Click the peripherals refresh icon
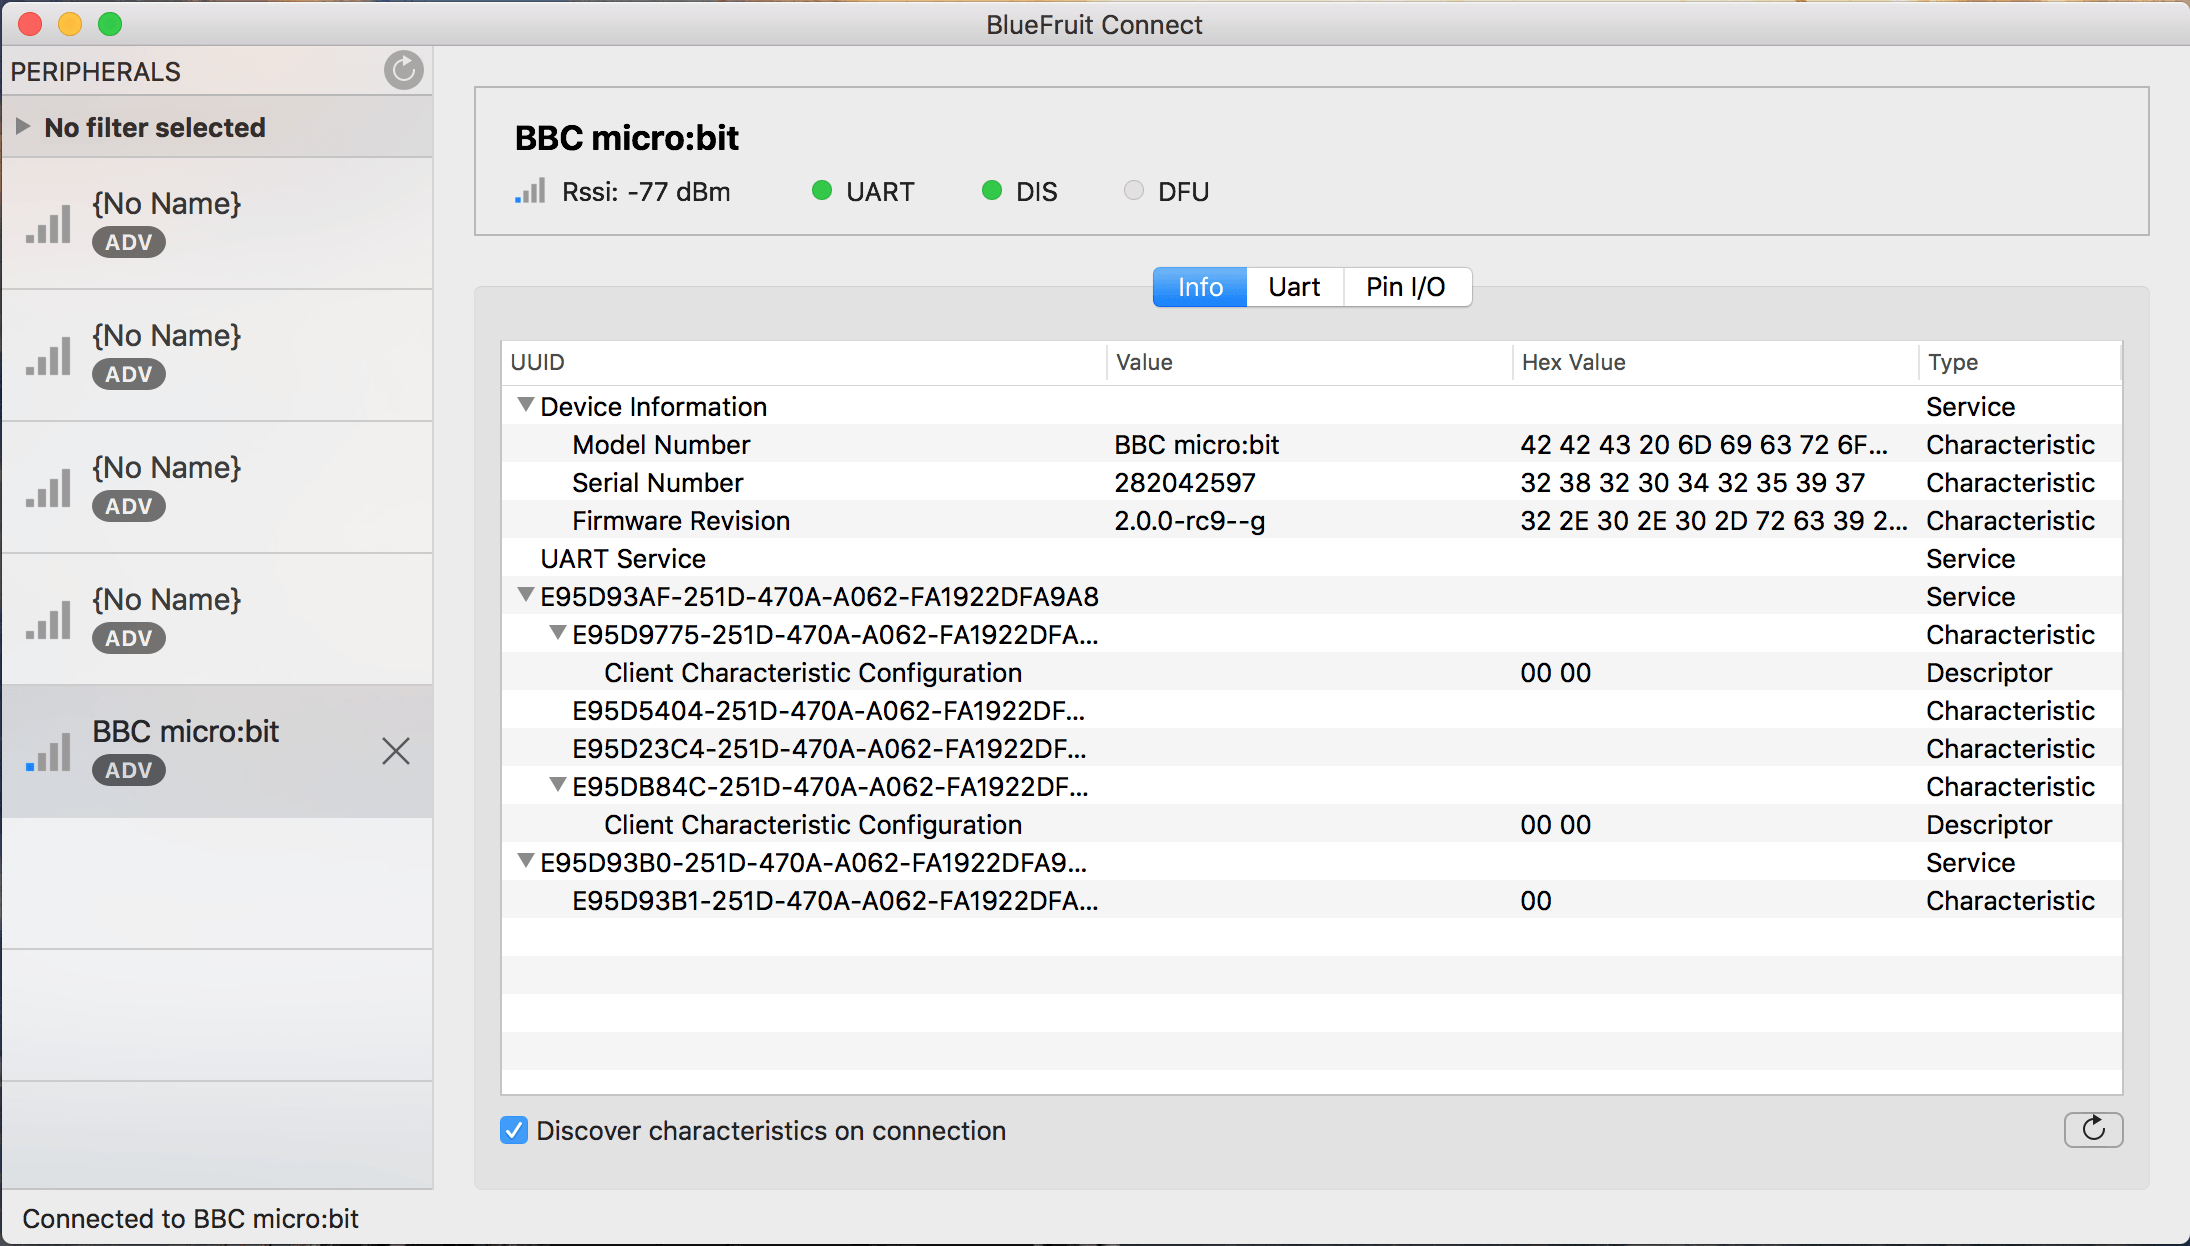 (403, 70)
